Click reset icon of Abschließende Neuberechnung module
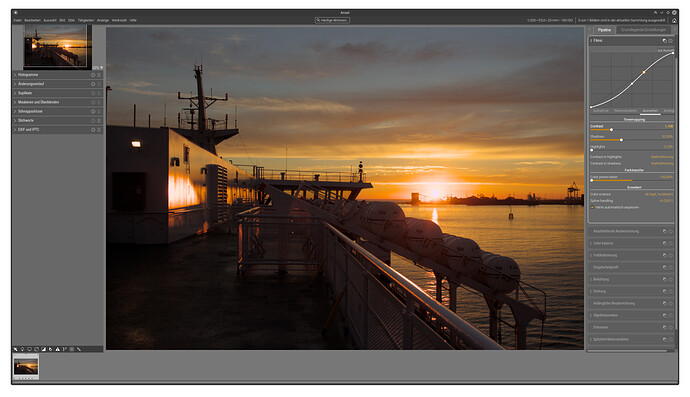 point(671,231)
